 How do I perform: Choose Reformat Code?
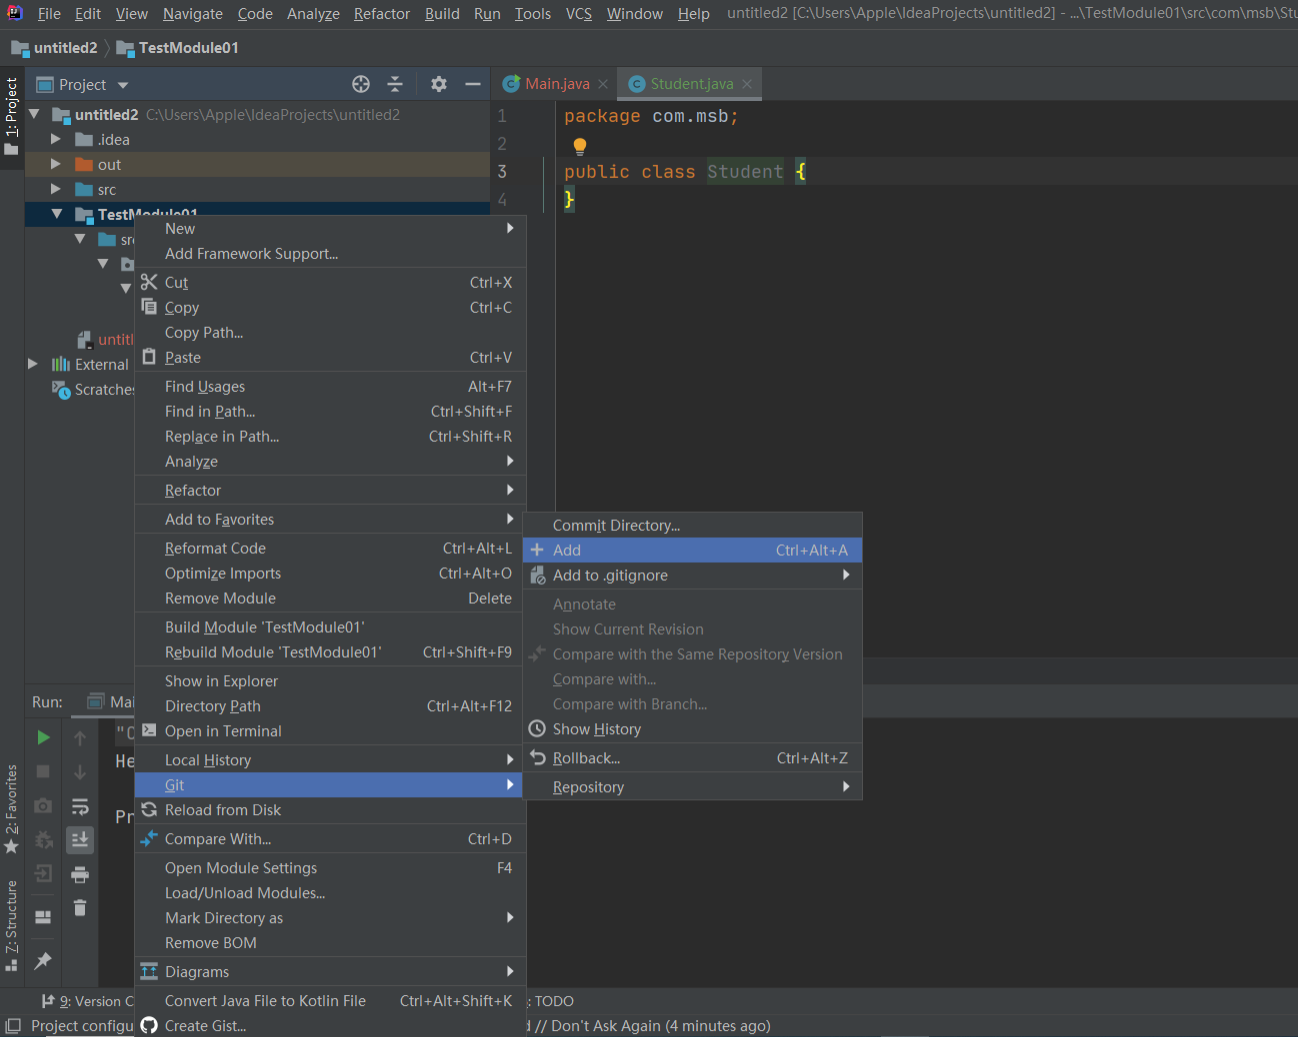tap(330, 548)
